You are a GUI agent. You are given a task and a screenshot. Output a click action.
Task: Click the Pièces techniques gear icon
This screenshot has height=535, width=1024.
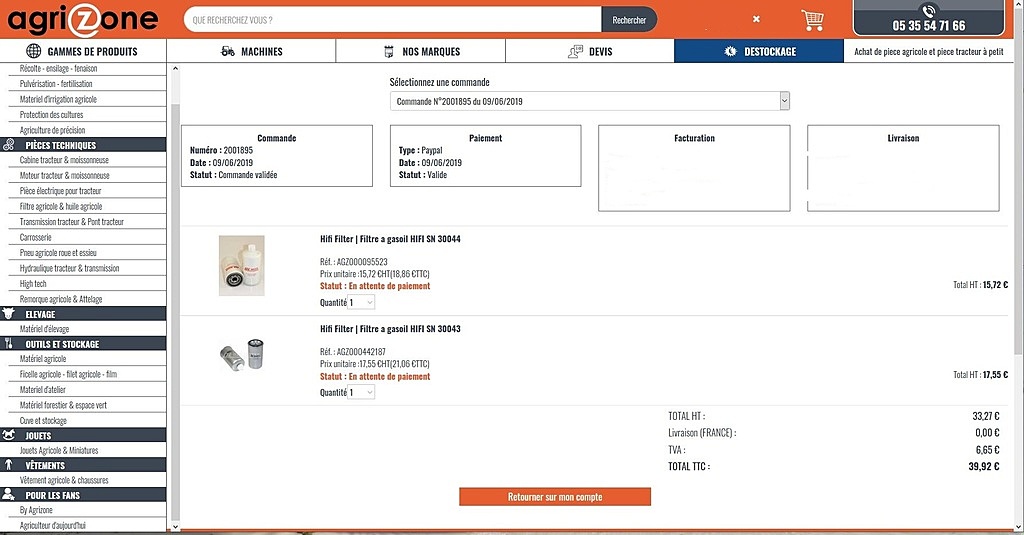[x=8, y=145]
